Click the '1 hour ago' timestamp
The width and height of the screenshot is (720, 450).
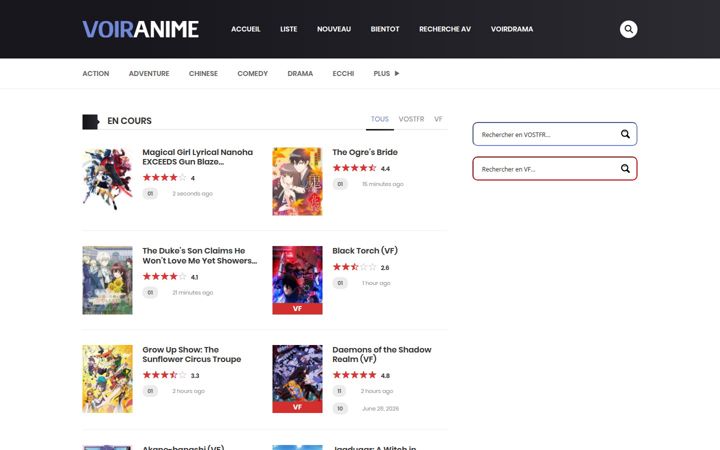pos(376,283)
